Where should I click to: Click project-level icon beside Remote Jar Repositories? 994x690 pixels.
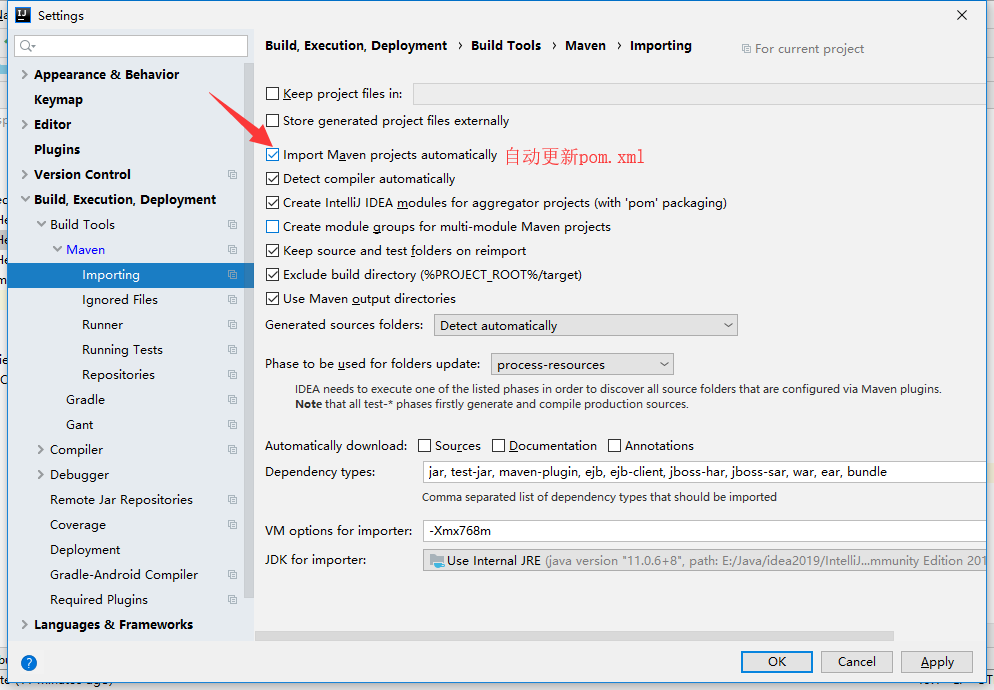coord(233,500)
